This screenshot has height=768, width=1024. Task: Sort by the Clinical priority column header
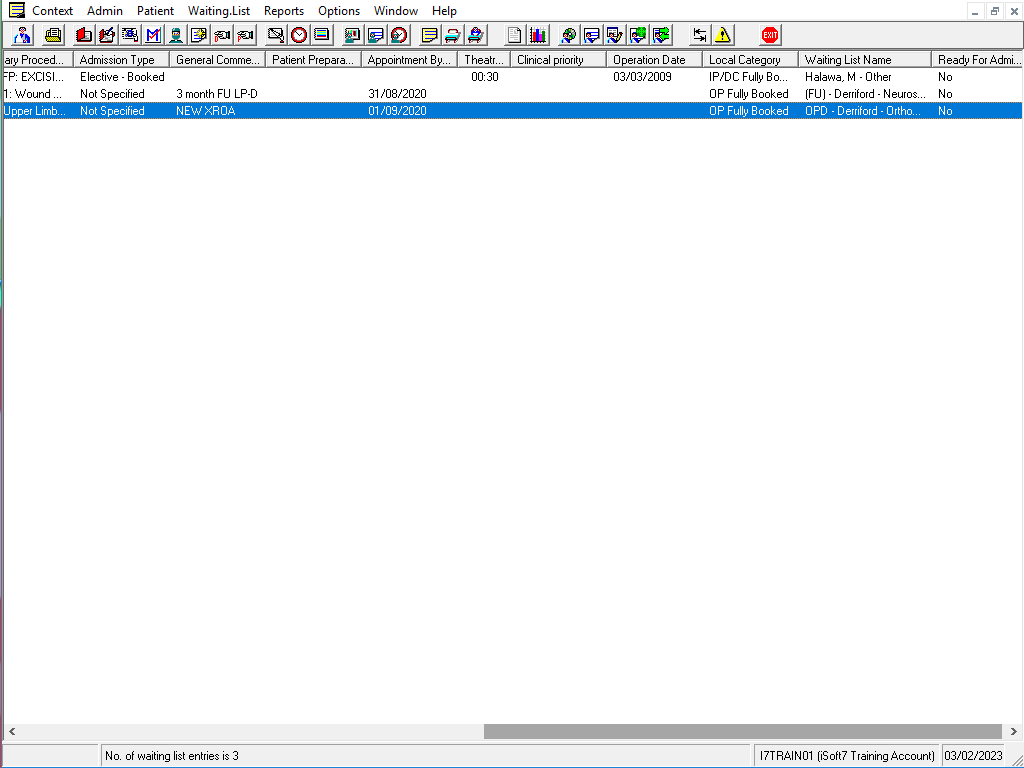click(x=558, y=59)
